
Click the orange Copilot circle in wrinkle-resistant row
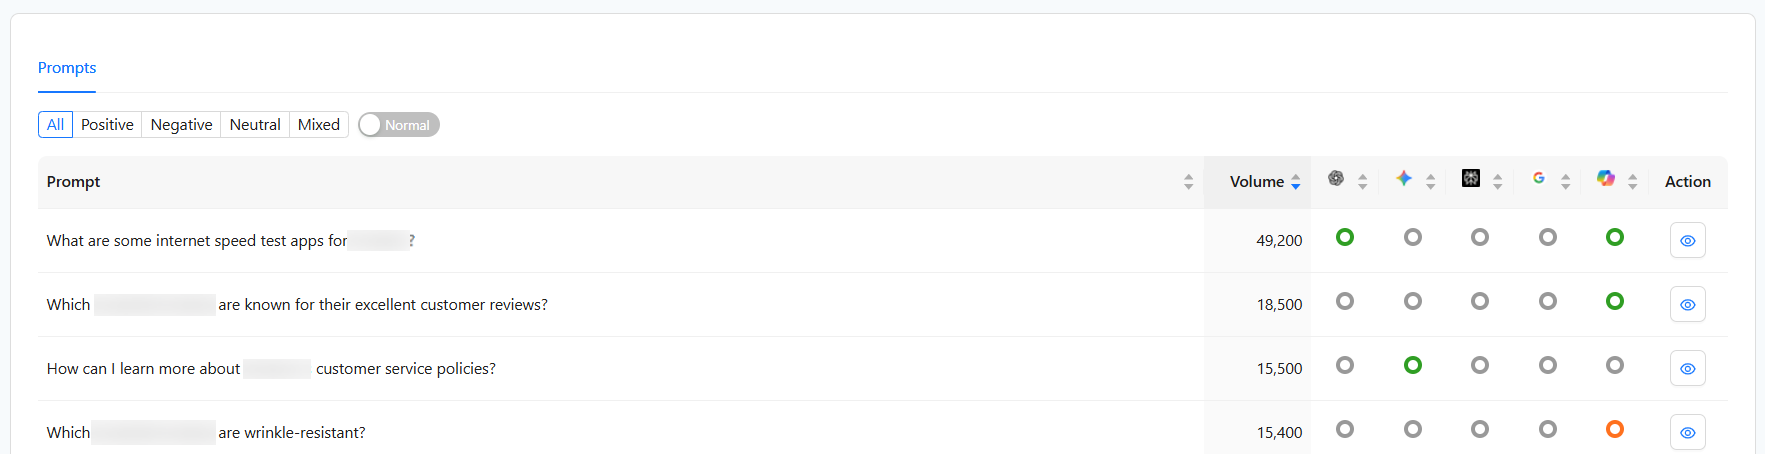coord(1615,430)
